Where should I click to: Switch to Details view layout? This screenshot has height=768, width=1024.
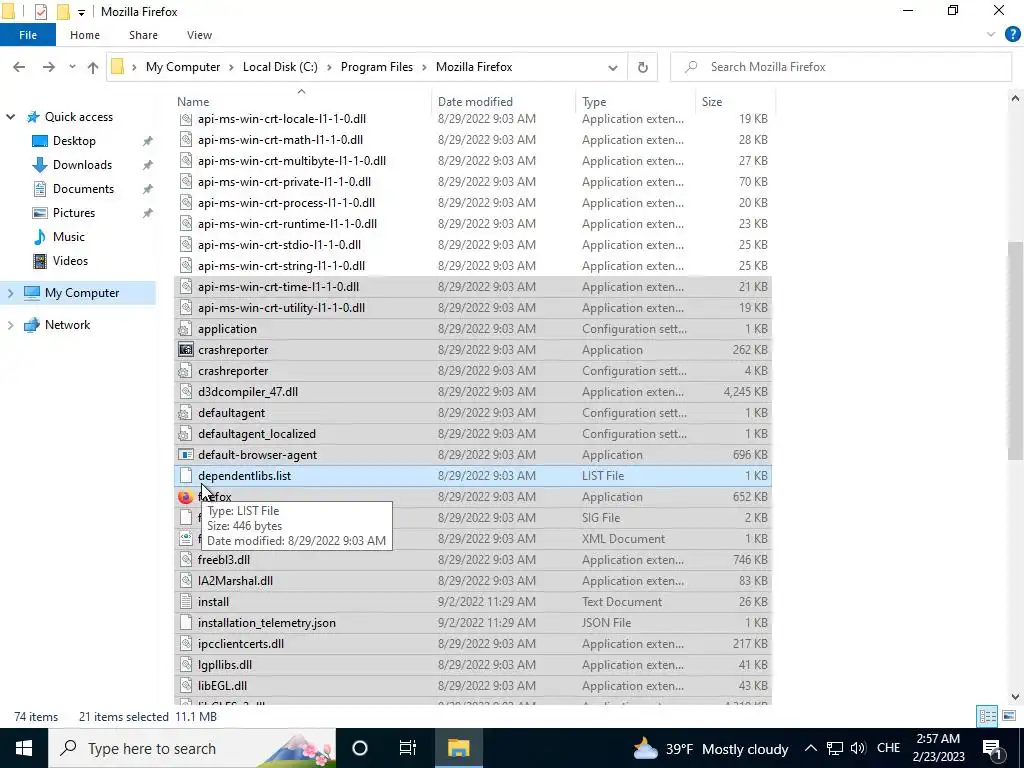pos(987,716)
